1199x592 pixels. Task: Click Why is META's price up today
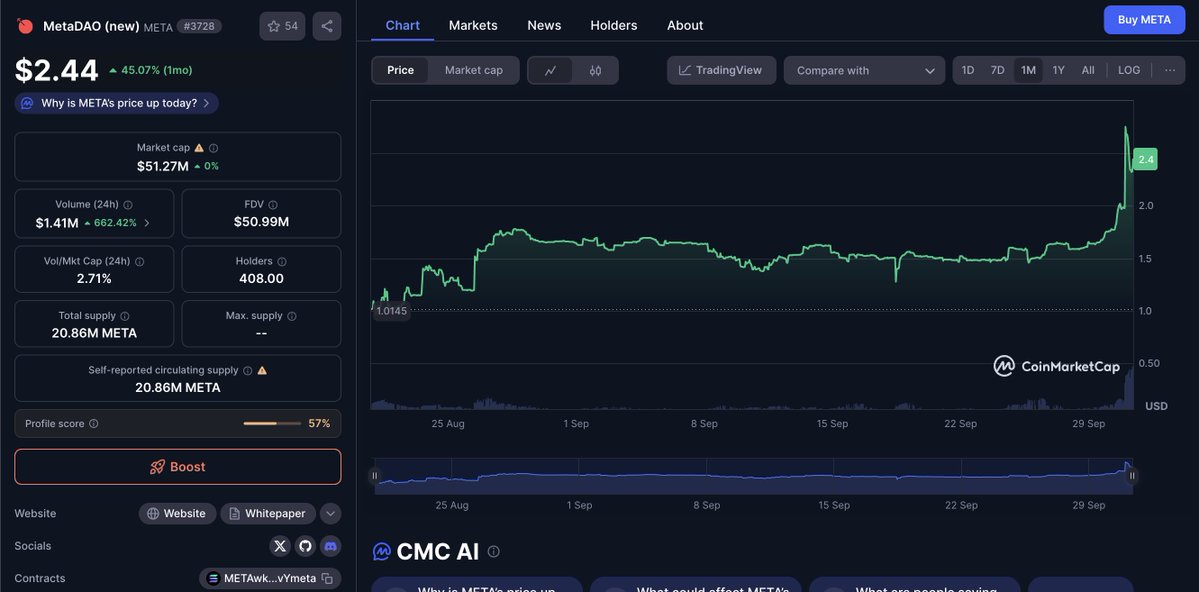[116, 103]
